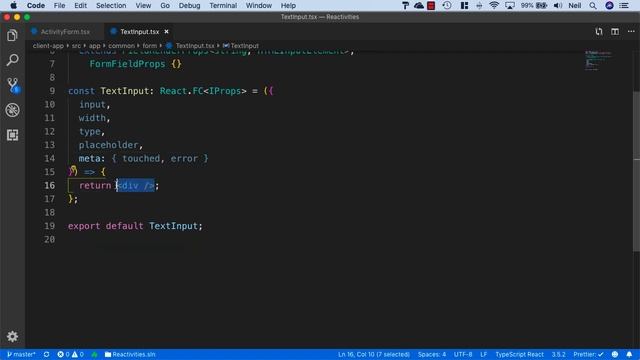Click the Prettier status indicator
The width and height of the screenshot is (640, 360).
pos(588,354)
